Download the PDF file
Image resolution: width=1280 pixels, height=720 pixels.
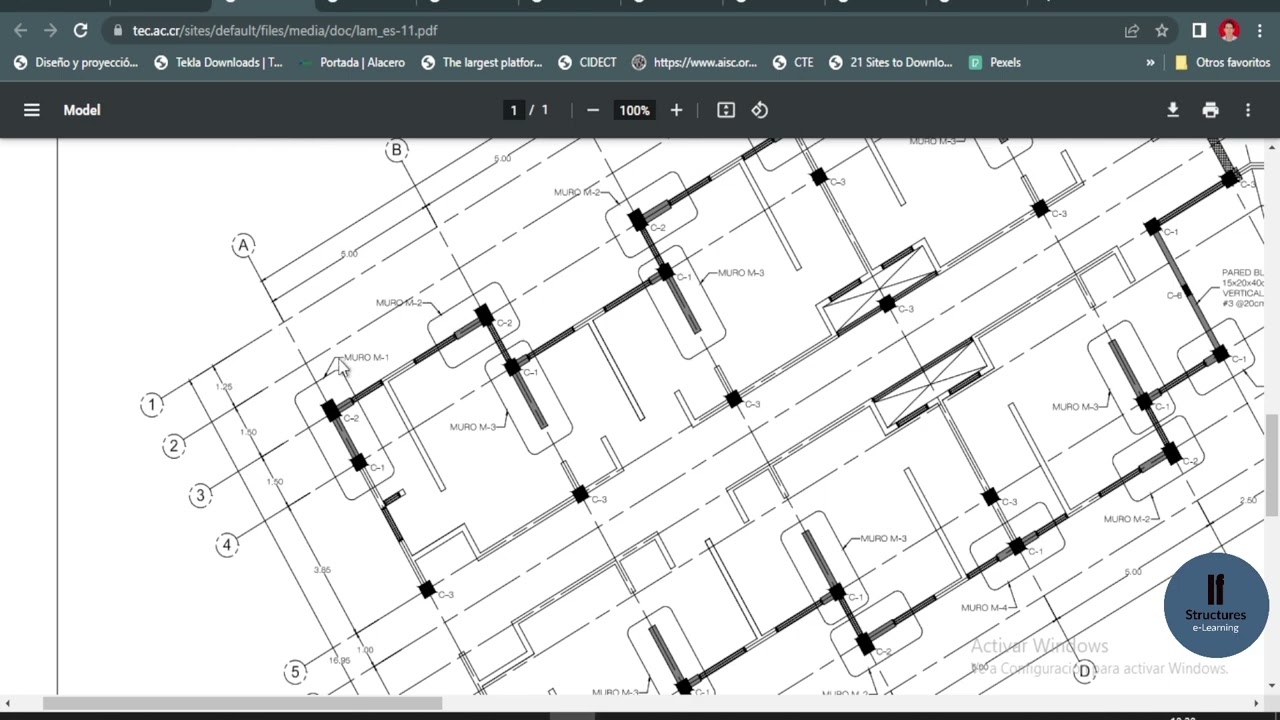pos(1173,110)
